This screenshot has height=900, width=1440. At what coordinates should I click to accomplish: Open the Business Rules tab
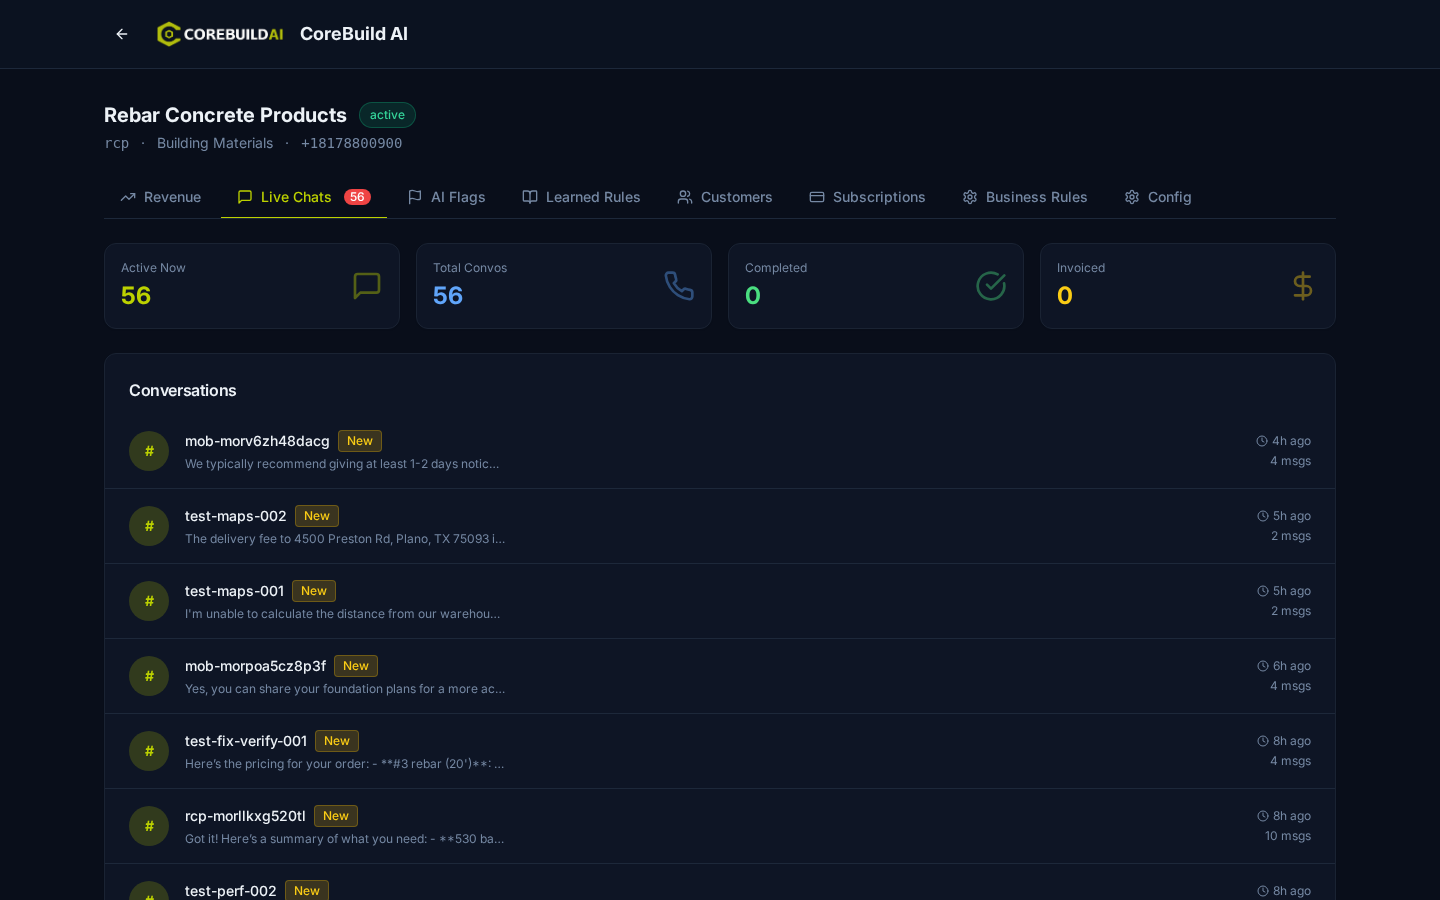coord(1025,197)
